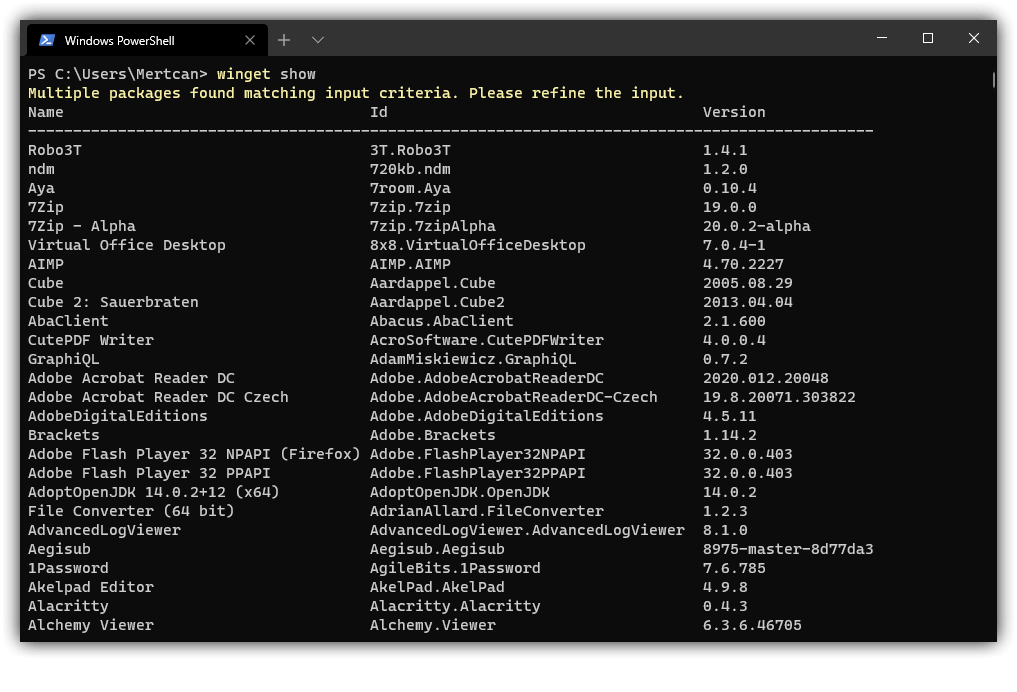This screenshot has height=692, width=1017.
Task: Click 'Virtual Office Desktop' name
Action: click(x=126, y=245)
